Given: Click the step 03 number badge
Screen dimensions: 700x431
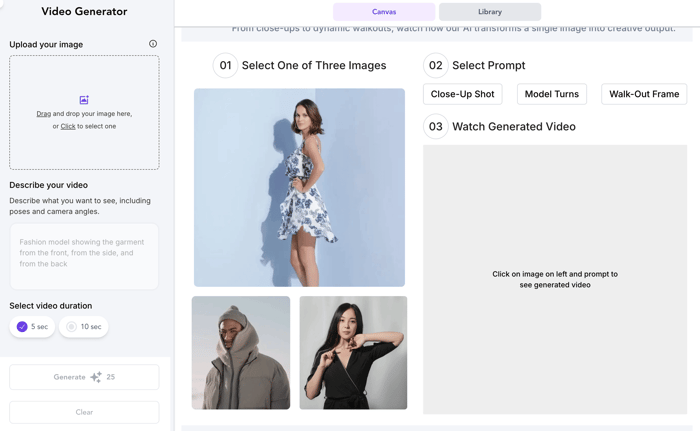Looking at the screenshot, I should coord(435,127).
